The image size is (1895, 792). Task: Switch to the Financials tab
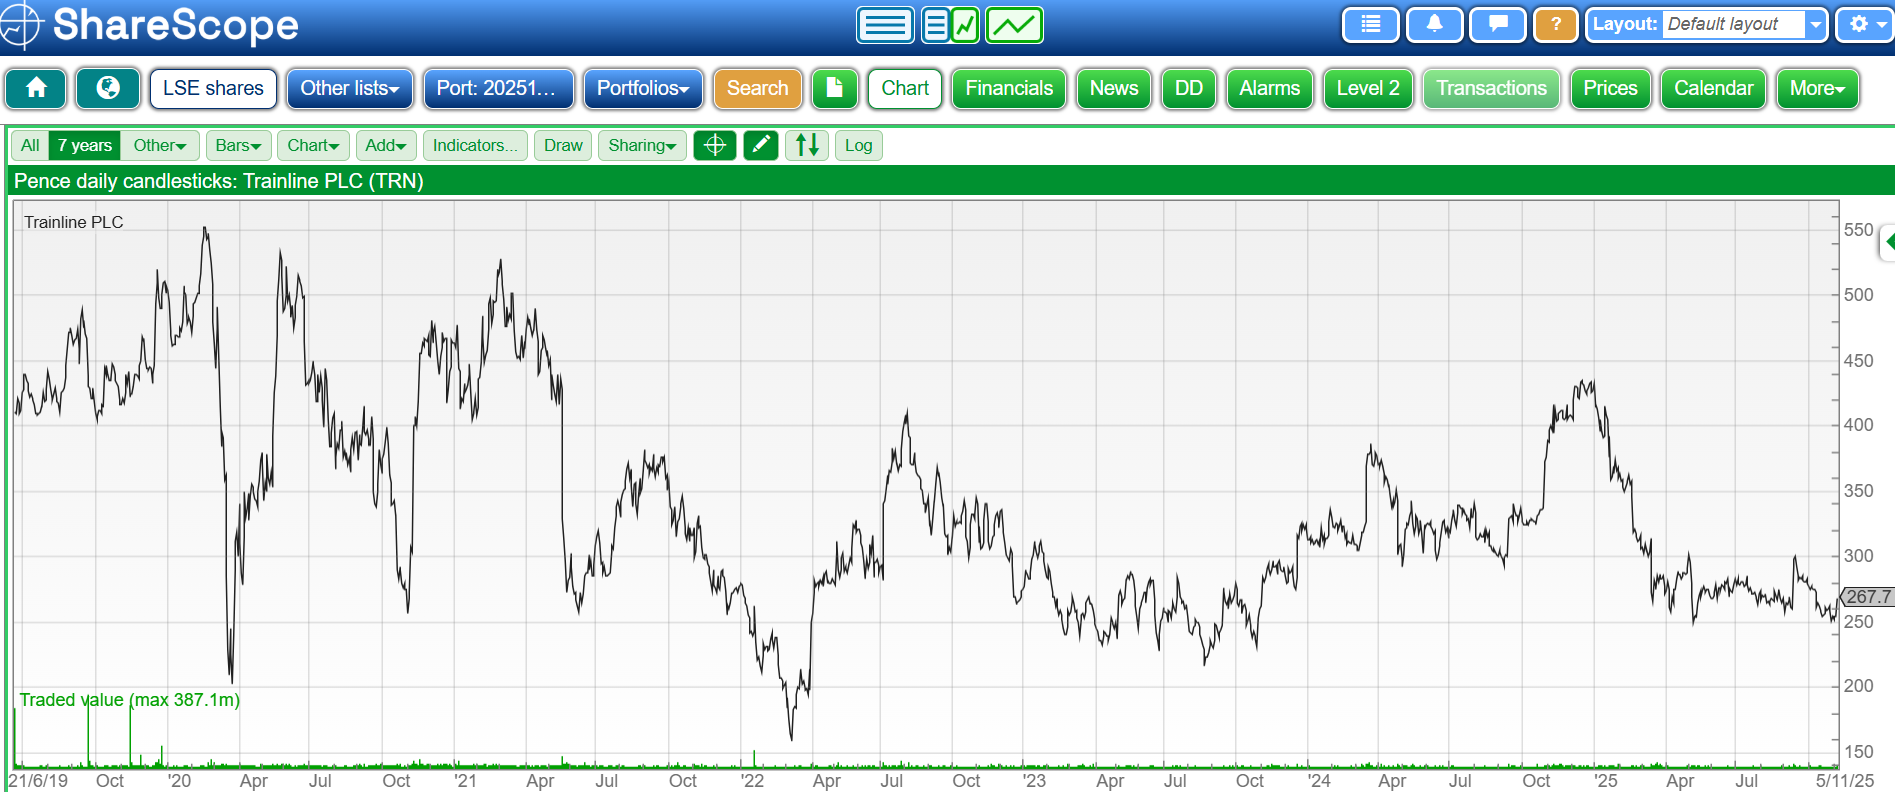[1009, 88]
